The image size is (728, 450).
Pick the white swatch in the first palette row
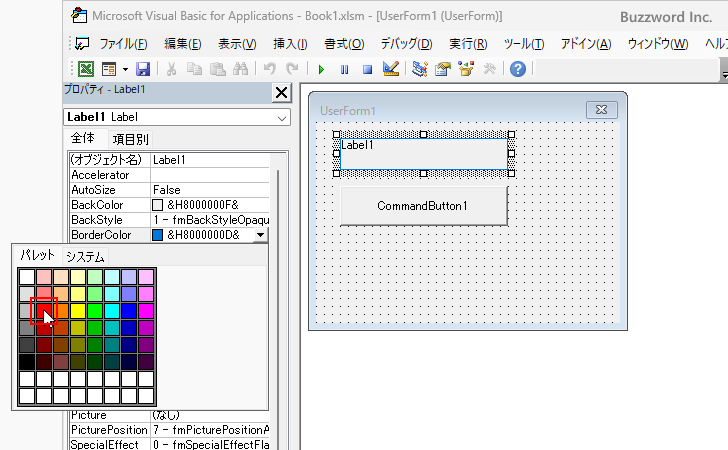(27, 277)
